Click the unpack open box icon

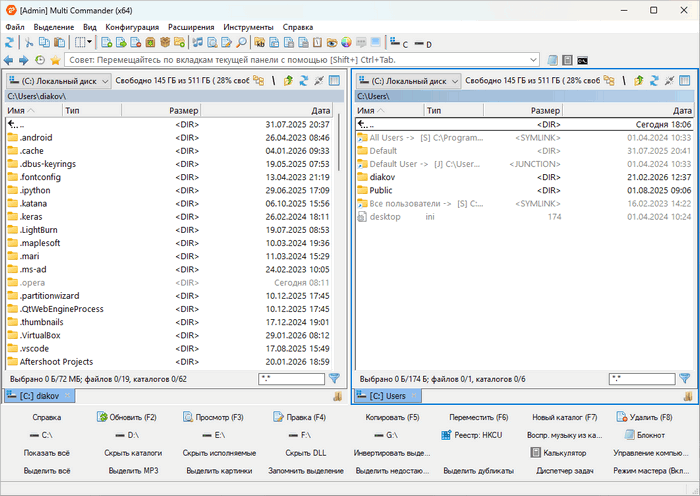coord(165,43)
